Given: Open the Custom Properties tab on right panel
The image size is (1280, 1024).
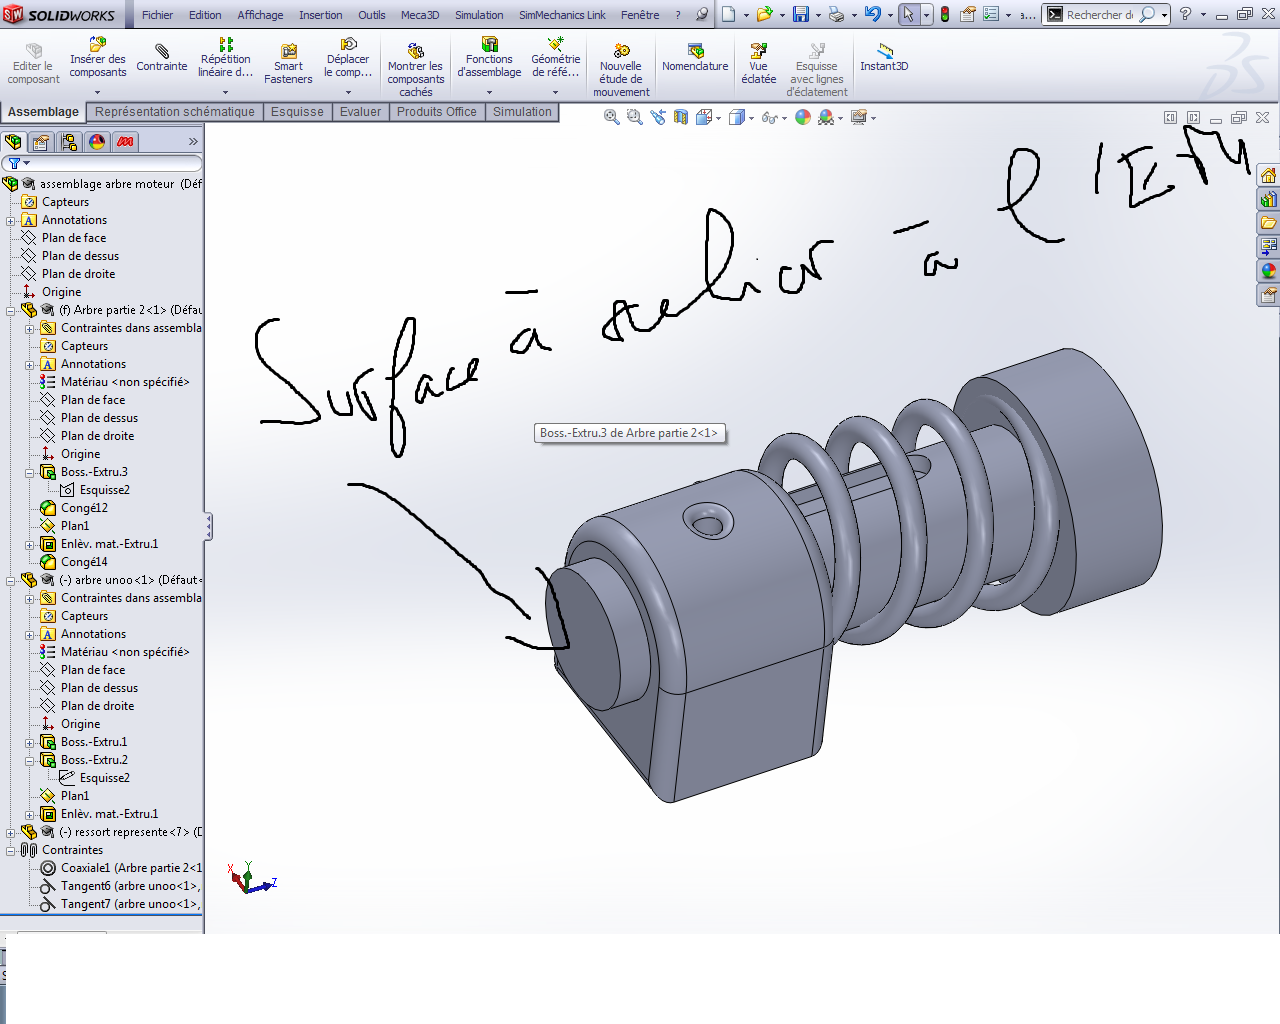Looking at the screenshot, I should point(1269,295).
